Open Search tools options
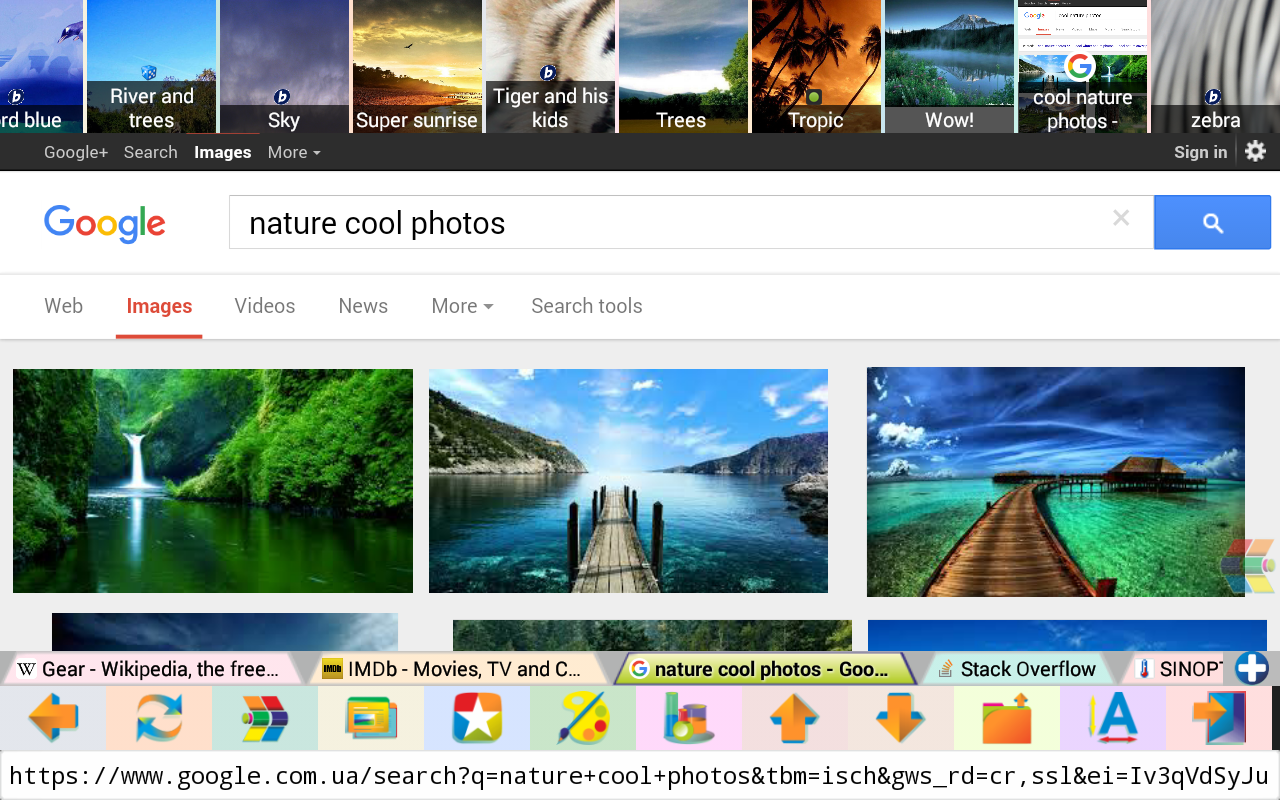The height and width of the screenshot is (800, 1280). 587,306
